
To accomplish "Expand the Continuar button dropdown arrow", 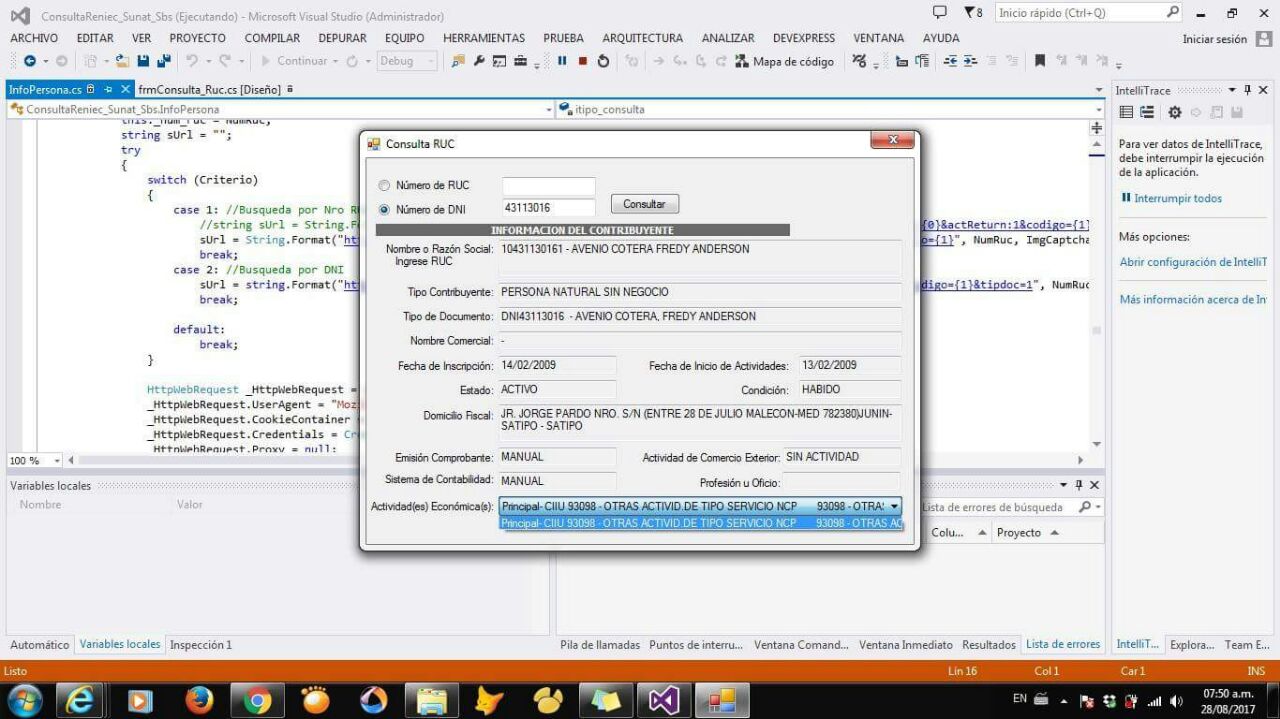I will (x=337, y=61).
